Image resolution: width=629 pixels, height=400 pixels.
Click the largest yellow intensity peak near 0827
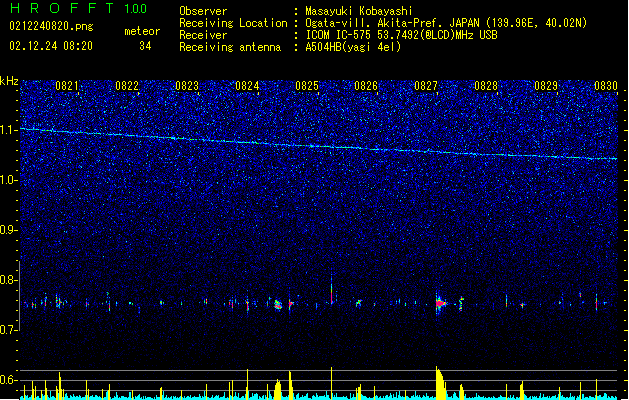coord(440,382)
